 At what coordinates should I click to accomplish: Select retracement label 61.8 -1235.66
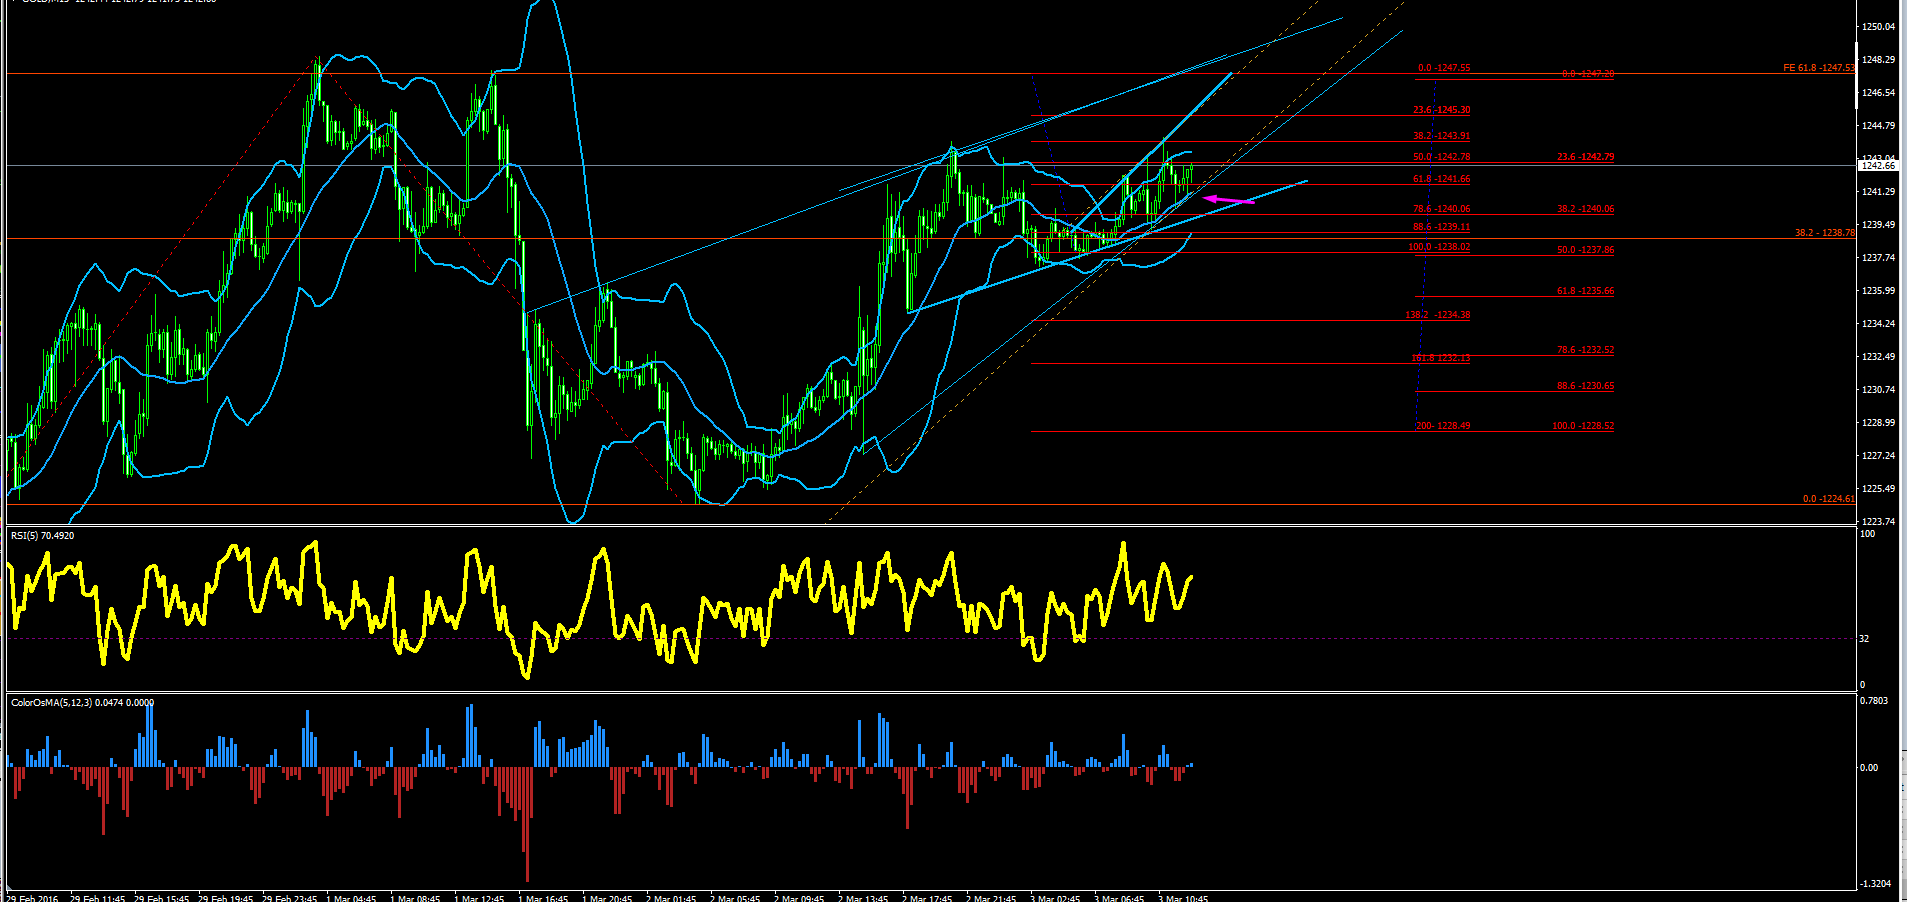tap(1585, 291)
